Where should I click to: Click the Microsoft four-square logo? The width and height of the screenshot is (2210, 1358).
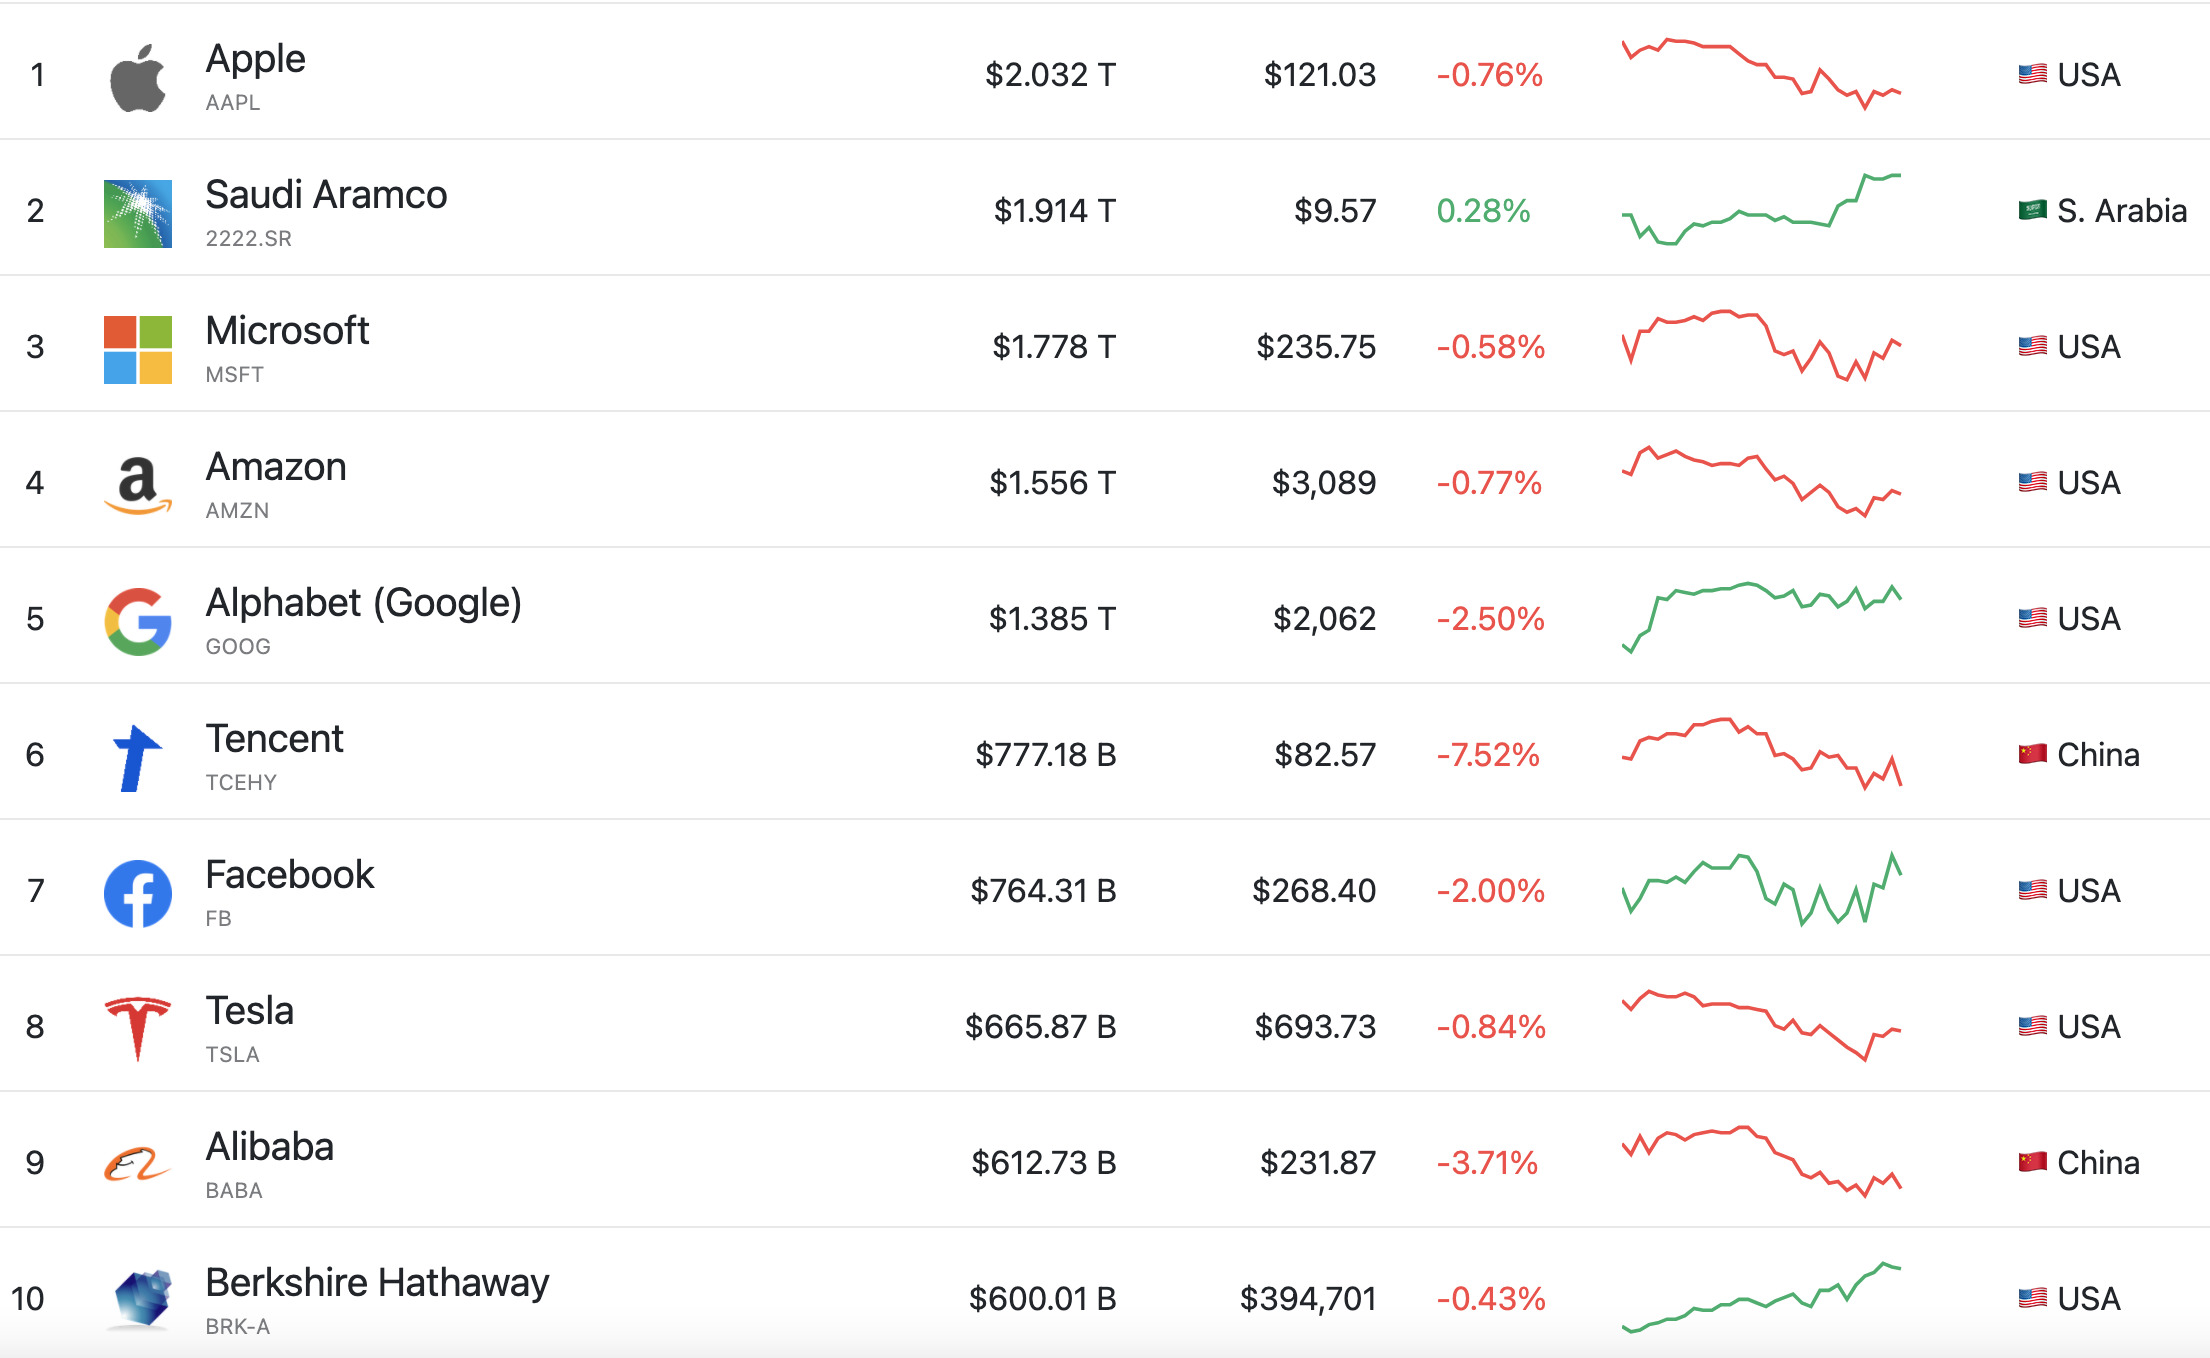138,350
